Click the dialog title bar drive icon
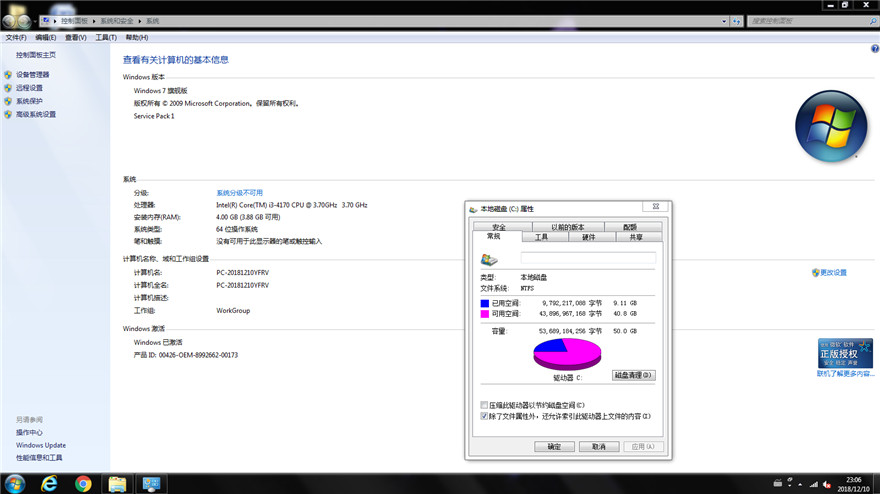 click(473, 209)
